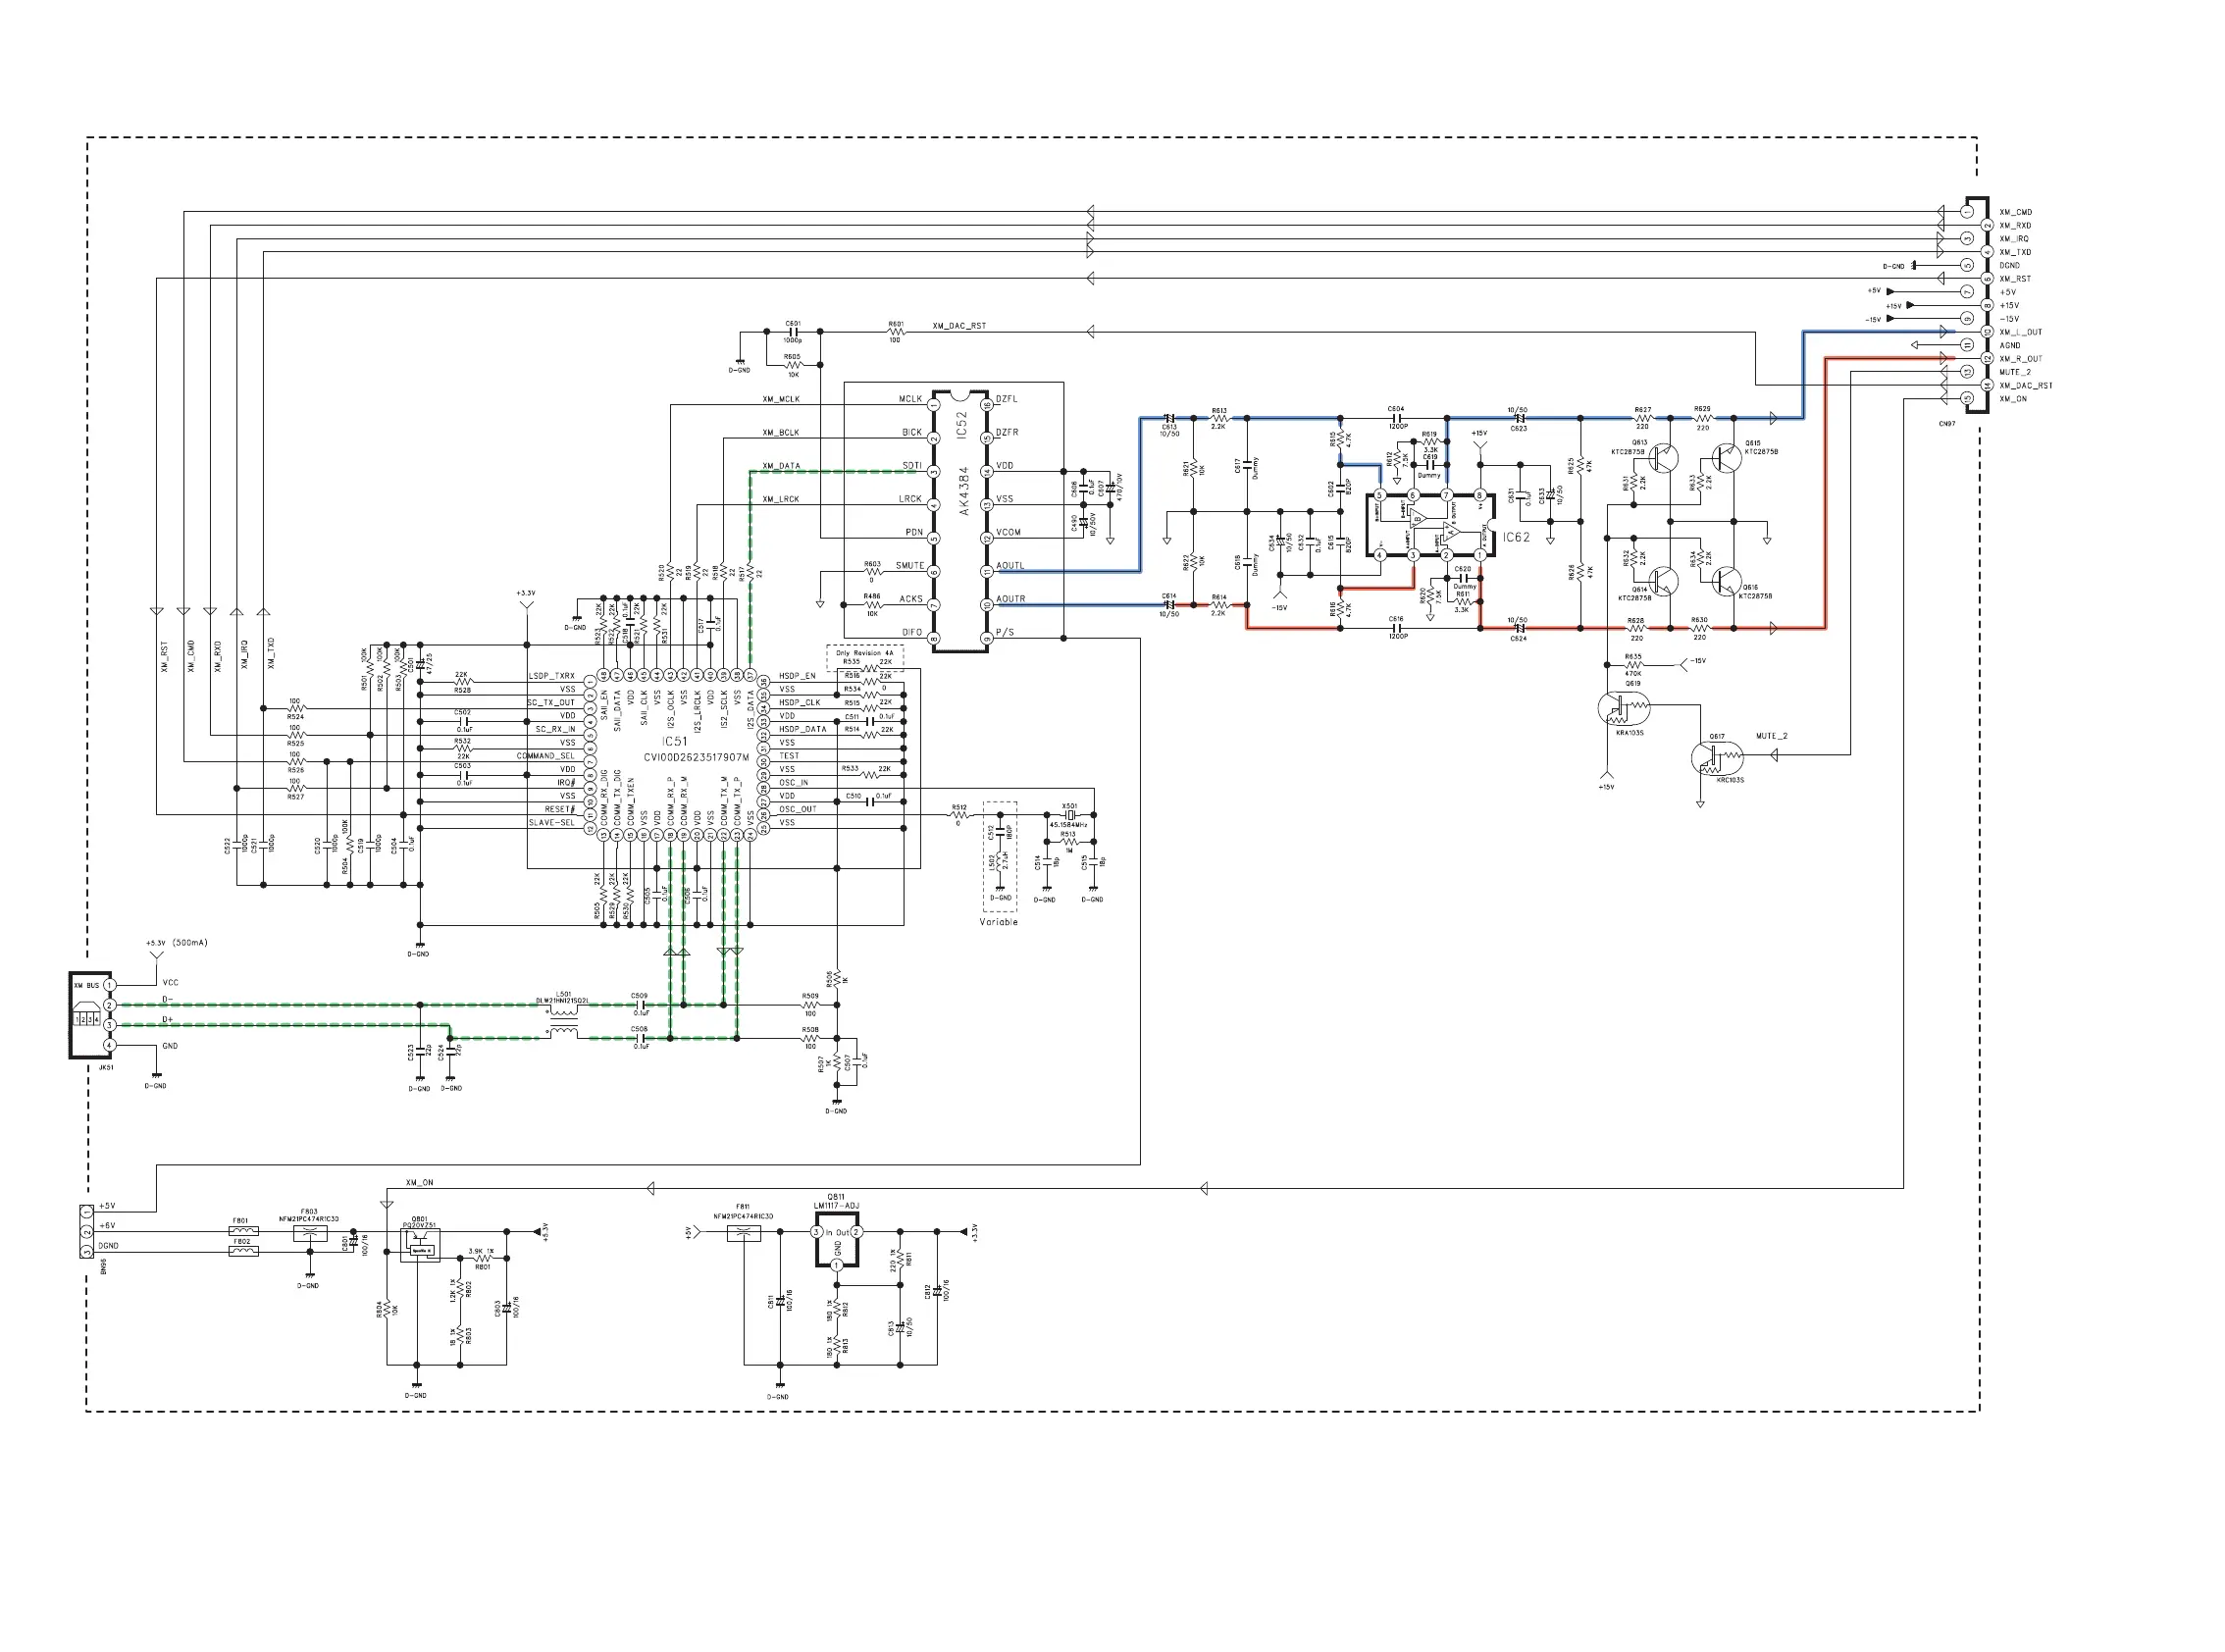Click the XM_DAC_RST net label
This screenshot has width=2225, height=1652.
[958, 326]
